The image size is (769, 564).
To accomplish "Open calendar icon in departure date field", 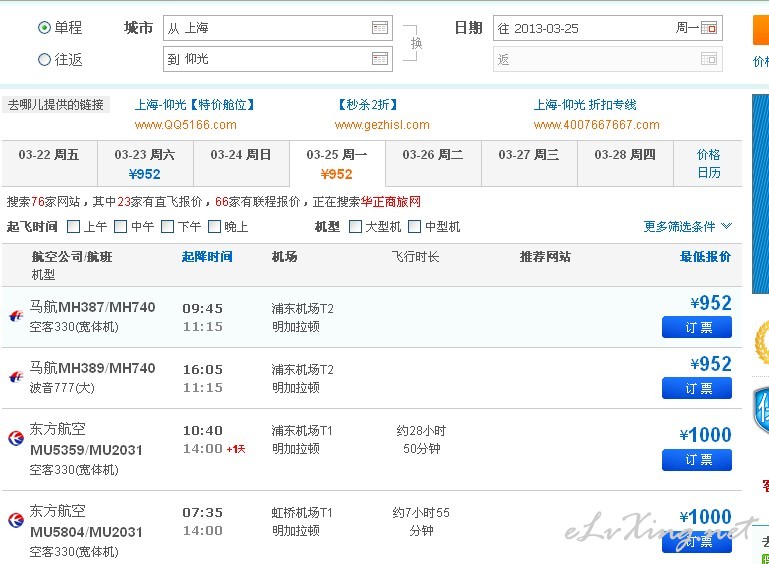I will [x=709, y=27].
